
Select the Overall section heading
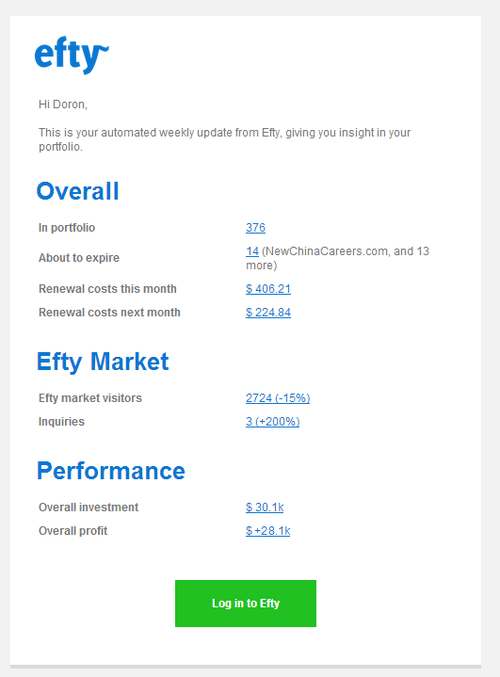[78, 191]
